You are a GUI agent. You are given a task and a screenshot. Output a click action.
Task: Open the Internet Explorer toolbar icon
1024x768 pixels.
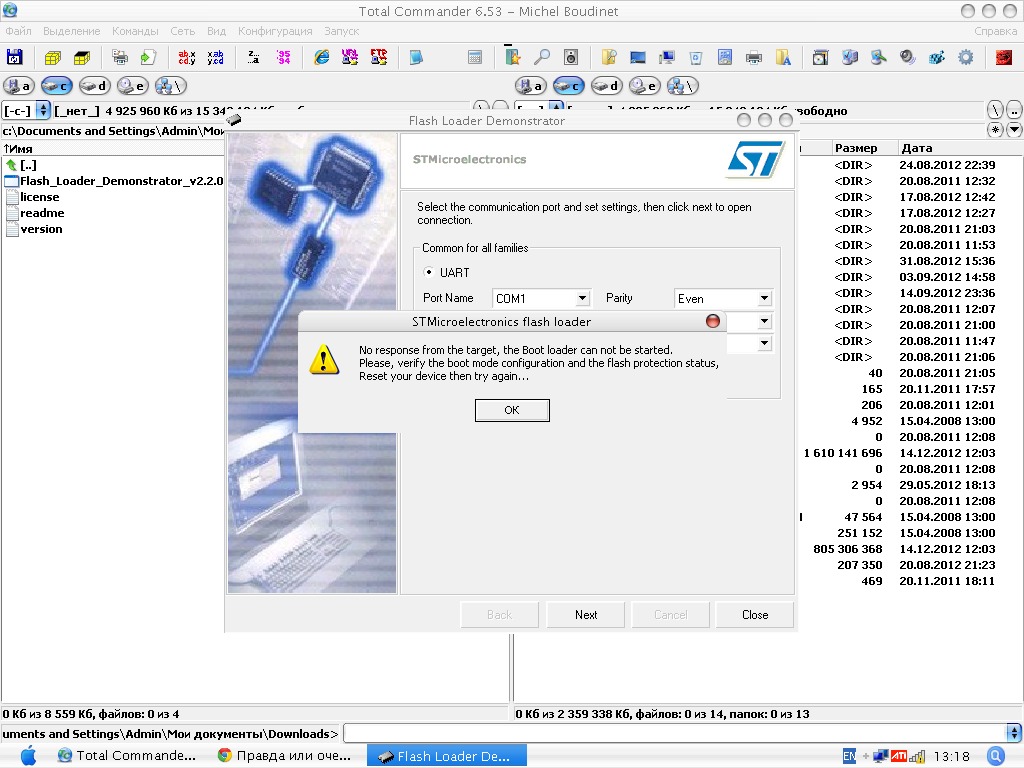pyautogui.click(x=321, y=57)
